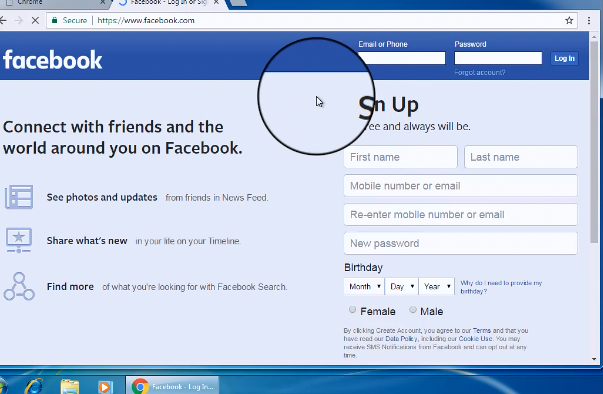
Task: Click Mobile number or email field
Action: (x=460, y=186)
